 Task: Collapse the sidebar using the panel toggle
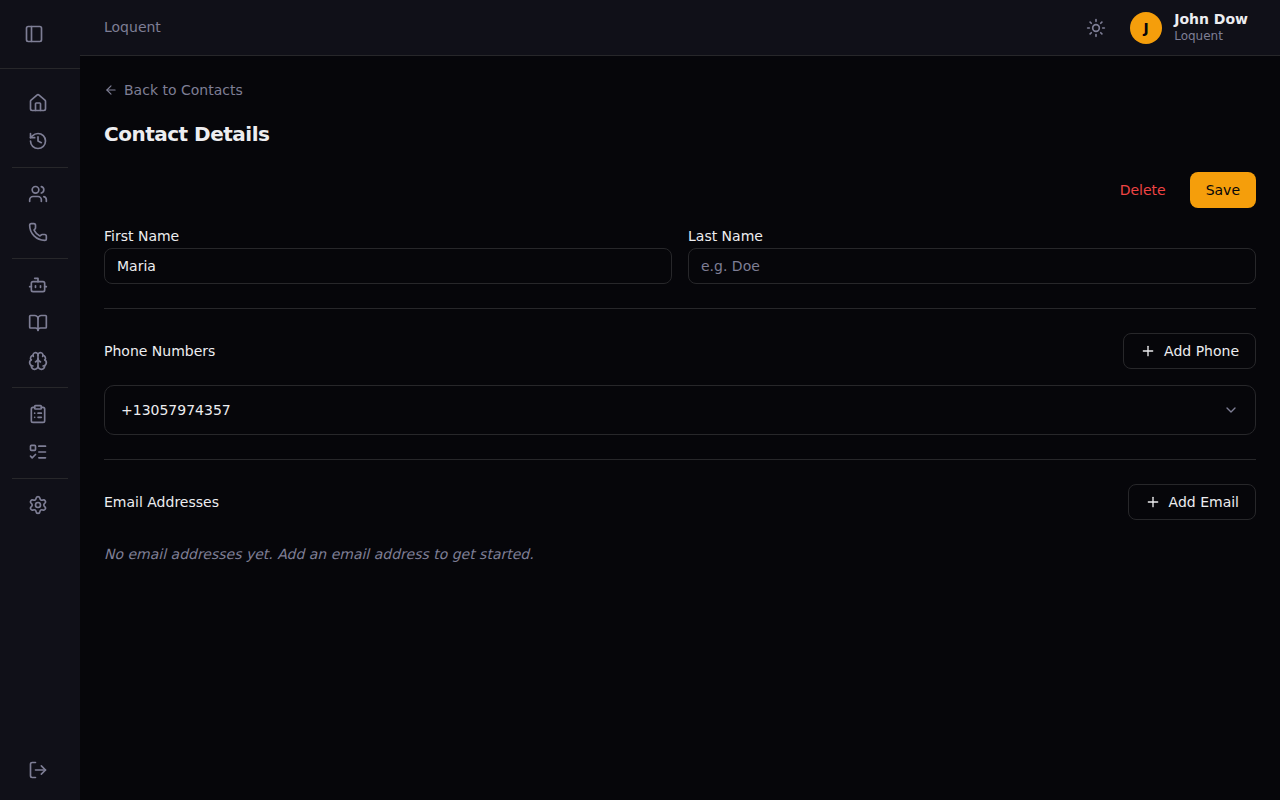34,33
